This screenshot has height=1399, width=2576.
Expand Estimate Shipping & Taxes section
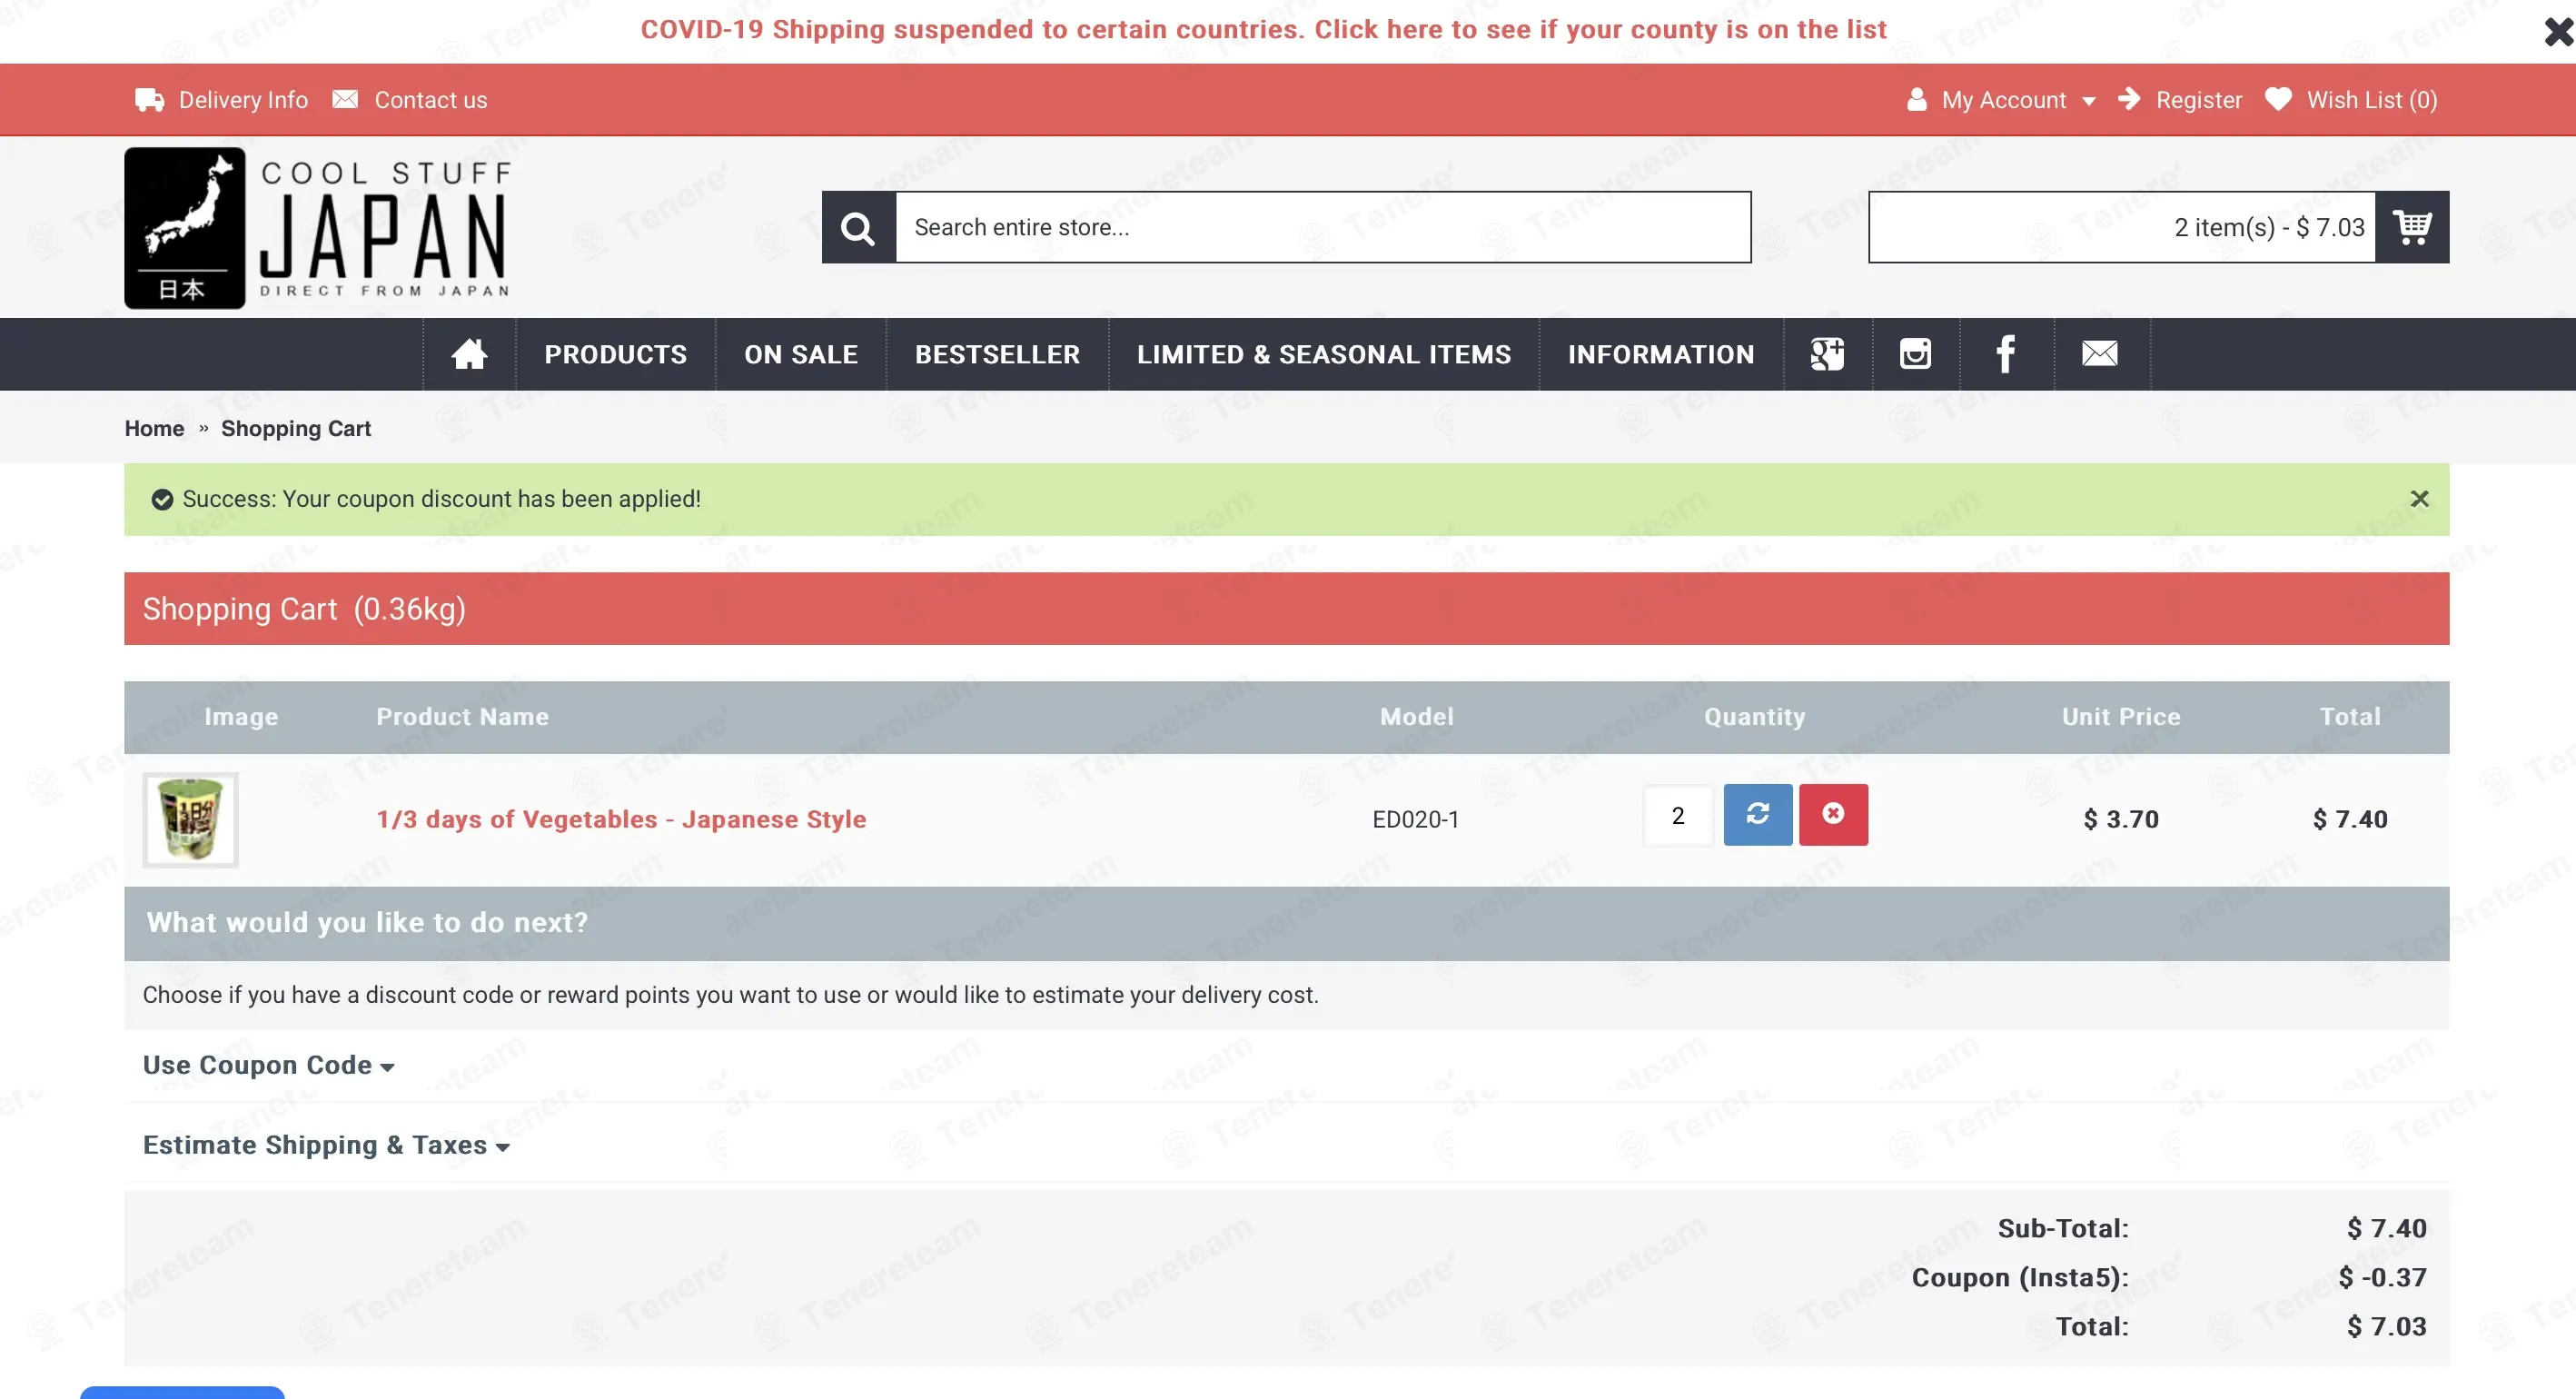(x=326, y=1145)
